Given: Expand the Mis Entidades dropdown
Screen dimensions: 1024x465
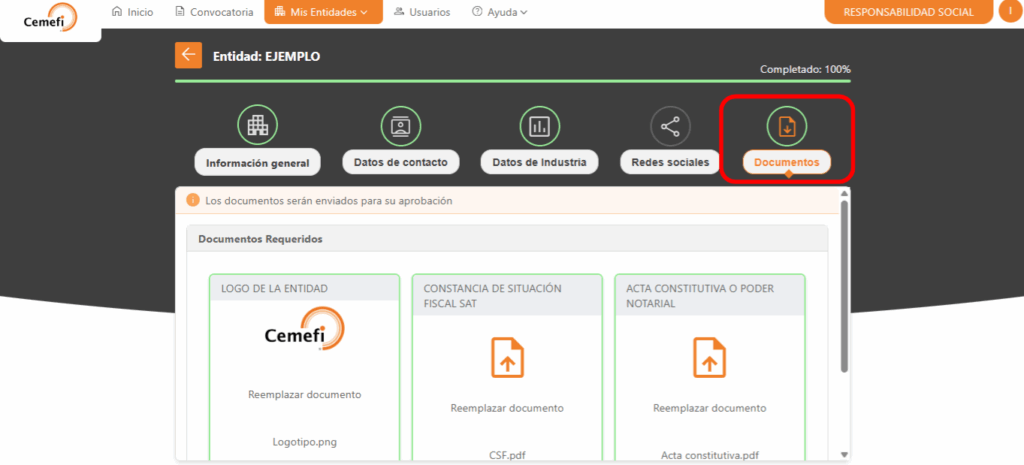Looking at the screenshot, I should [323, 12].
